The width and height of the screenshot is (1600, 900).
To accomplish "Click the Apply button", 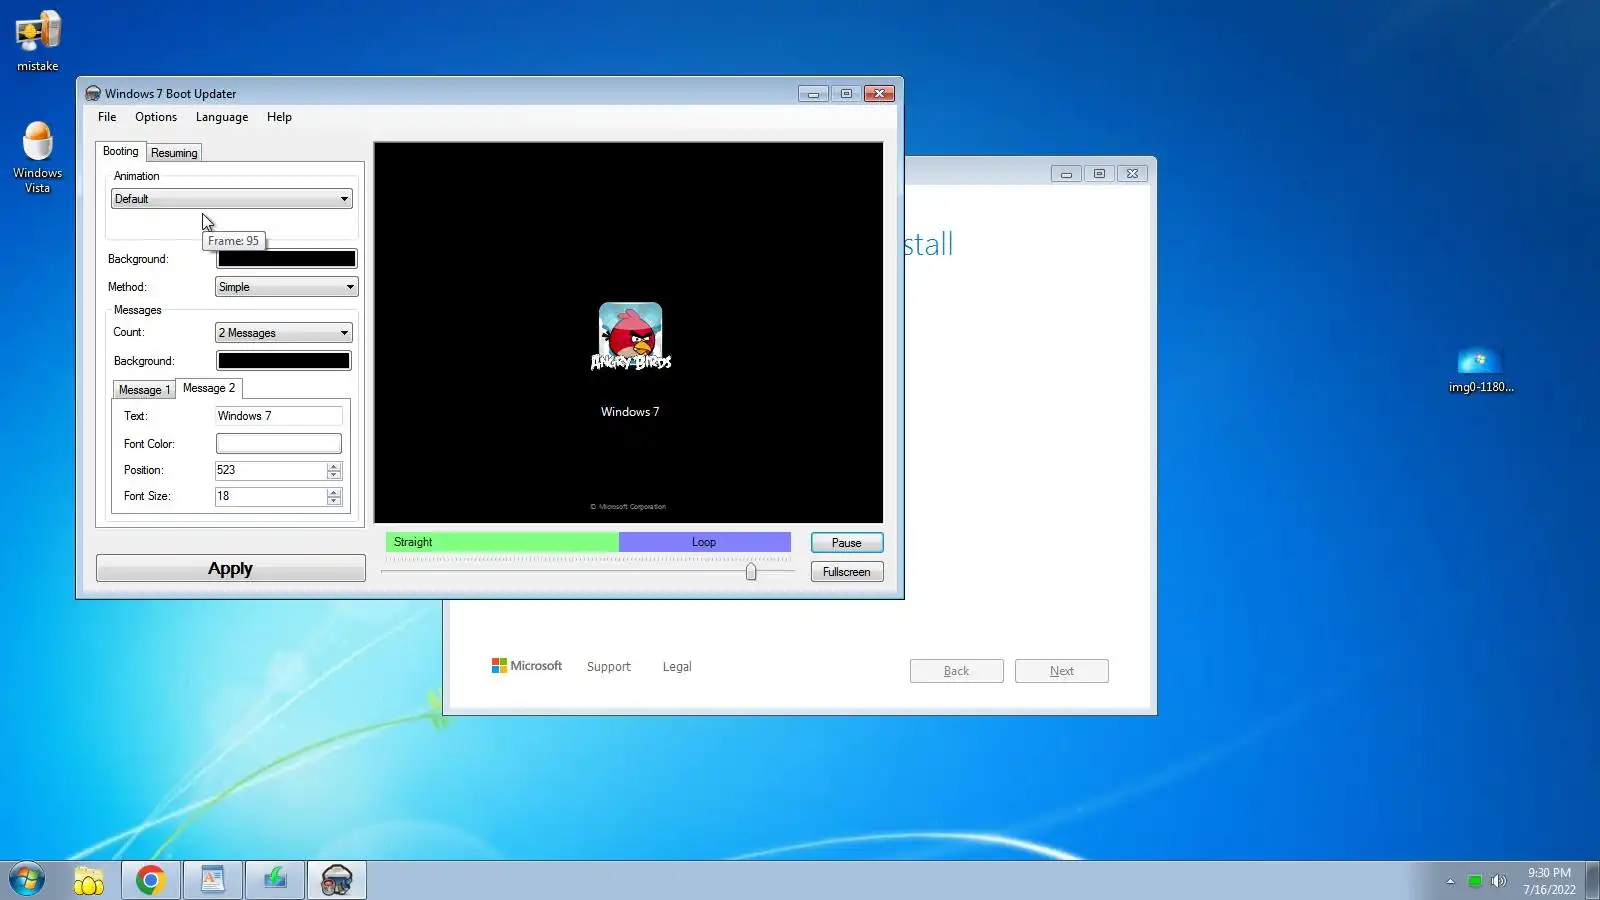I will 231,569.
